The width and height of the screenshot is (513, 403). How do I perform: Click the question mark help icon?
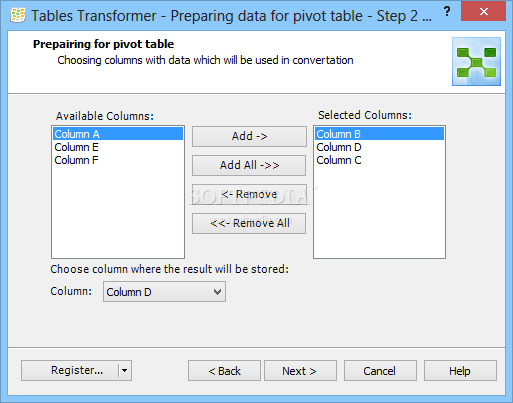(x=447, y=12)
